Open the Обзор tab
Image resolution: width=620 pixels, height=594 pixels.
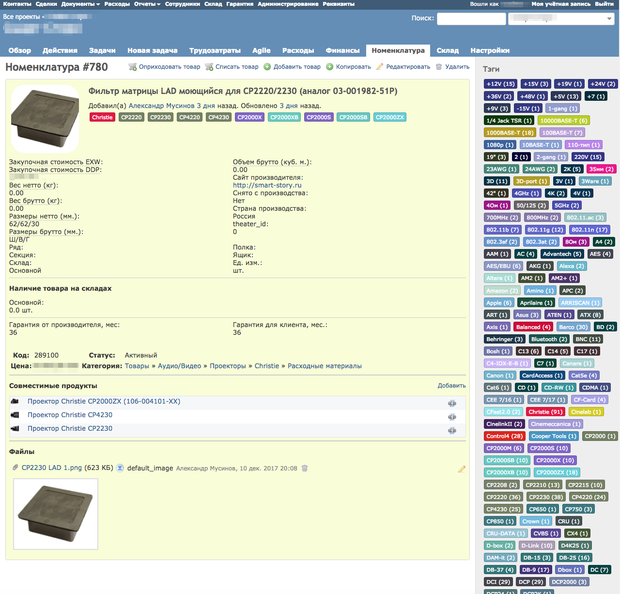coord(20,50)
